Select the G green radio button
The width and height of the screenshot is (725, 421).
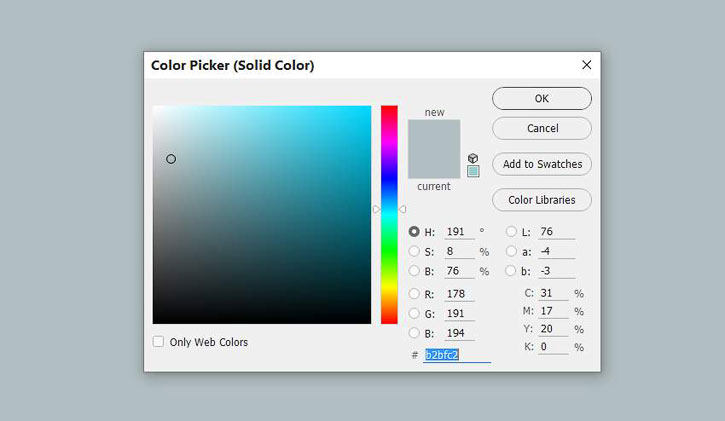[414, 314]
